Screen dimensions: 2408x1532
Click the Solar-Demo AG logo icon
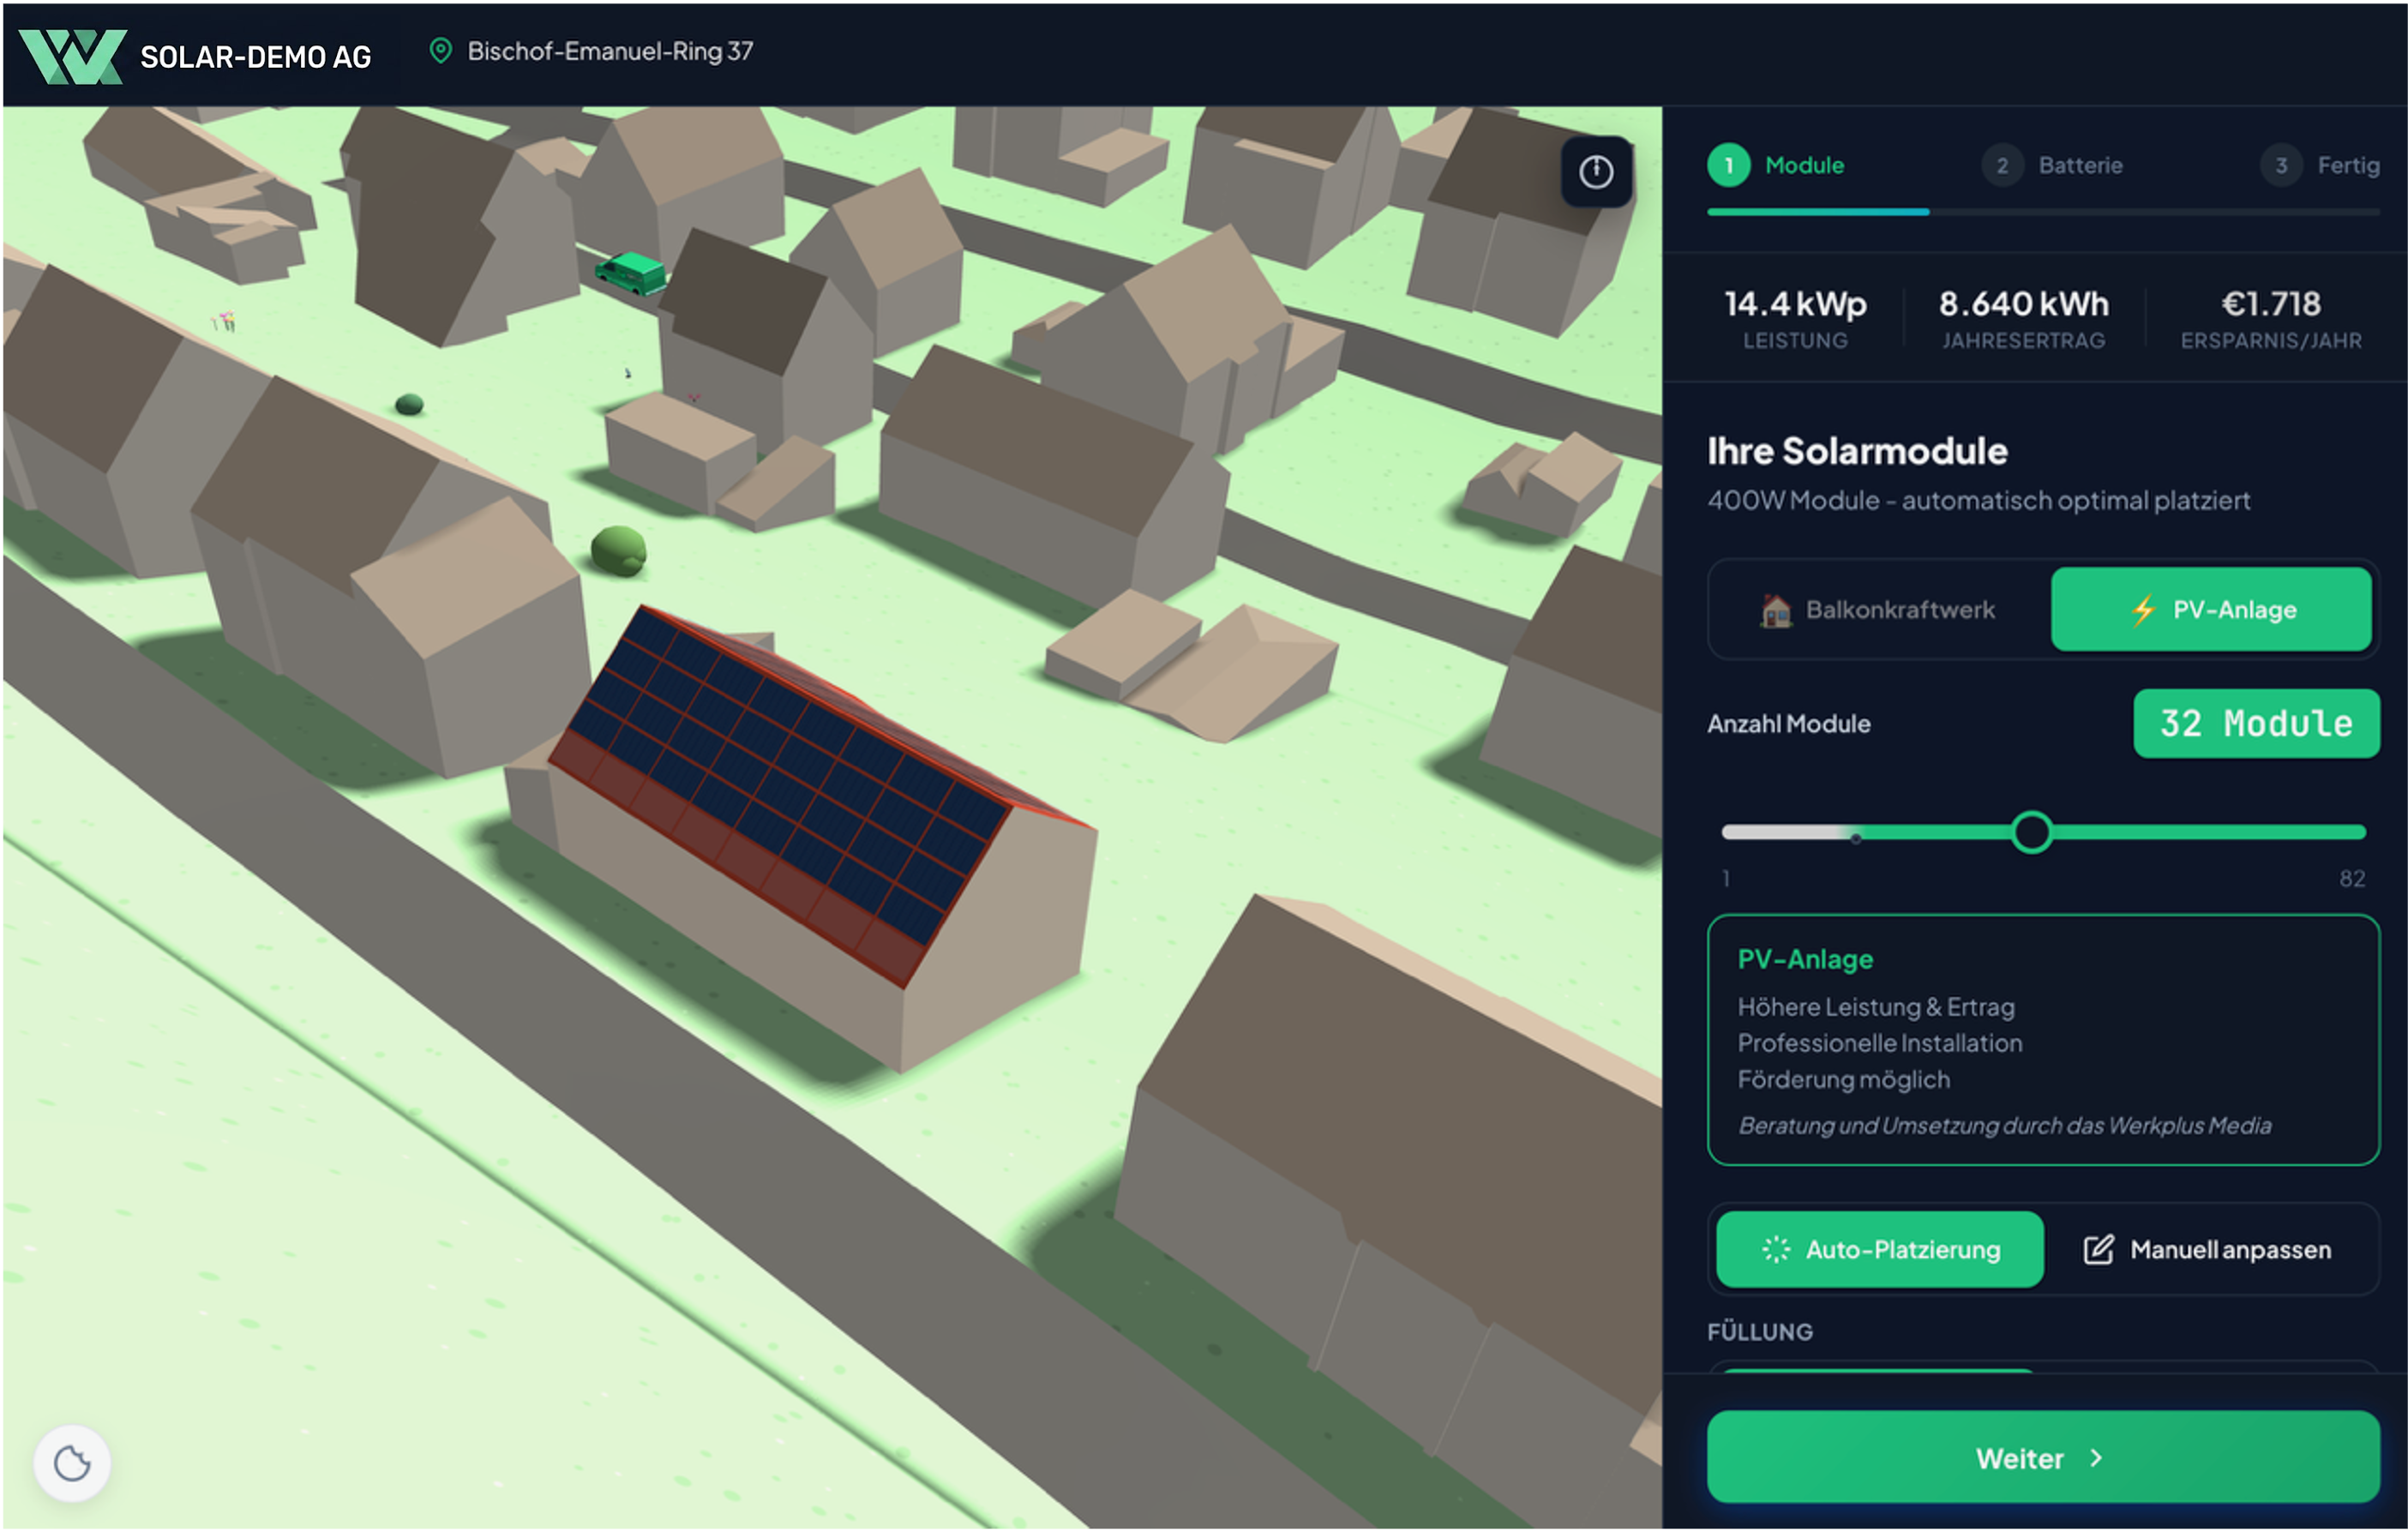[72, 56]
